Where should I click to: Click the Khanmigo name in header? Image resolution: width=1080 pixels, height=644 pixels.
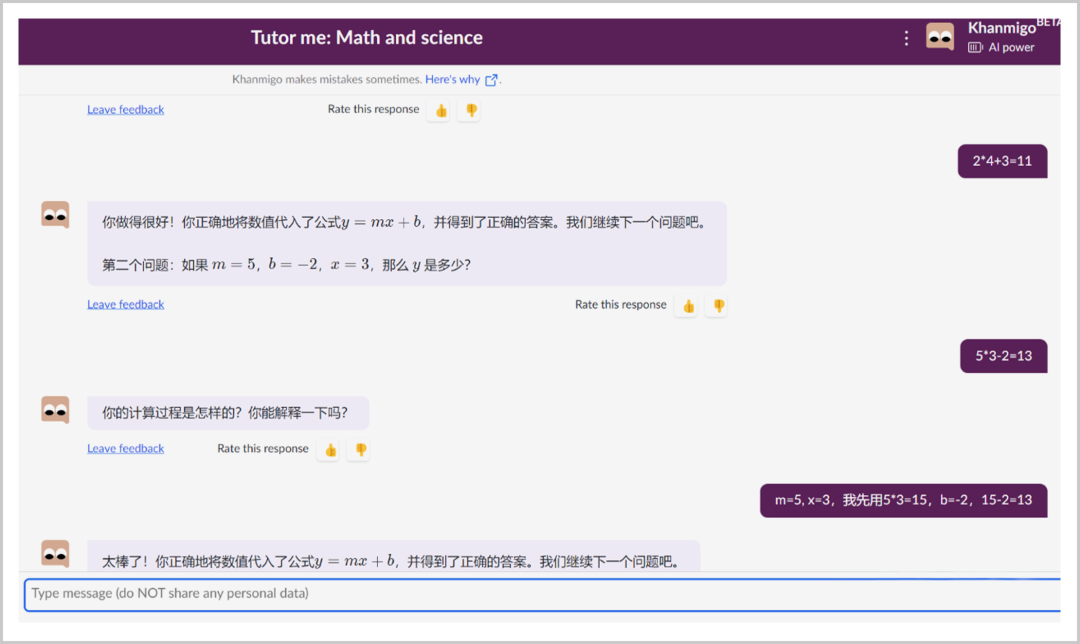[1001, 28]
